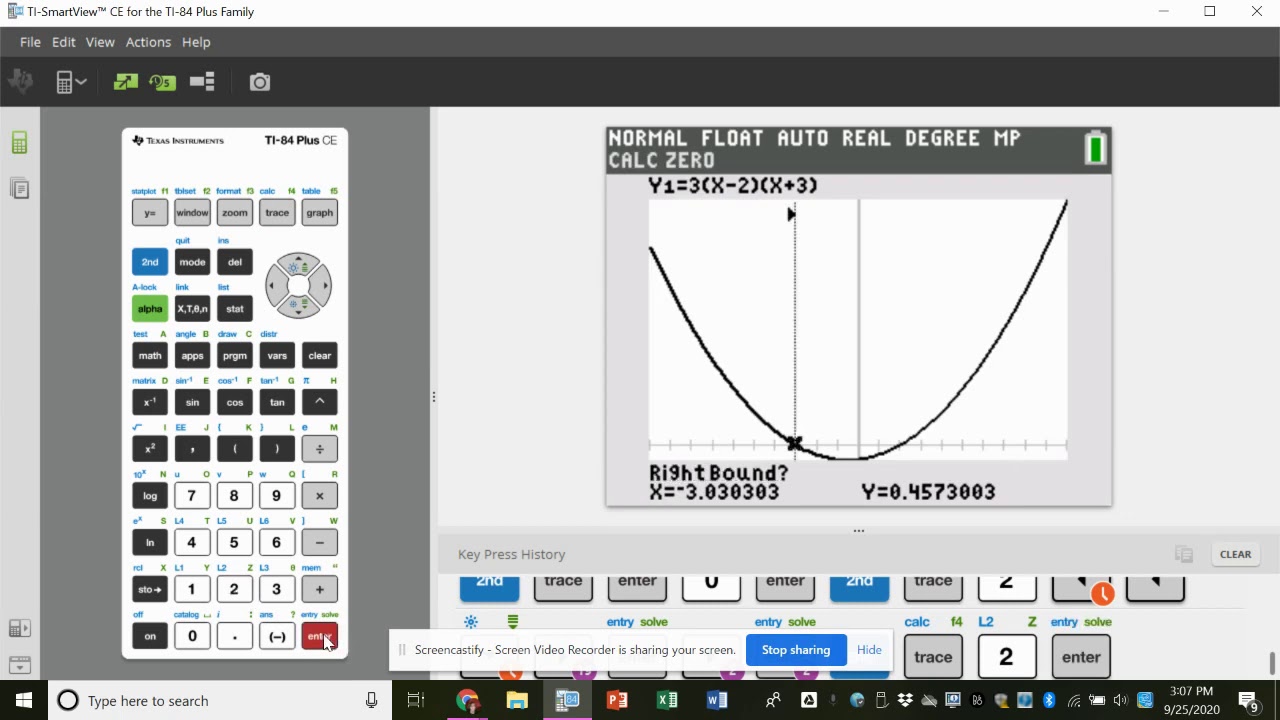Click the down arrow on the calculator keypad
This screenshot has height=720, width=1280.
pyautogui.click(x=298, y=308)
